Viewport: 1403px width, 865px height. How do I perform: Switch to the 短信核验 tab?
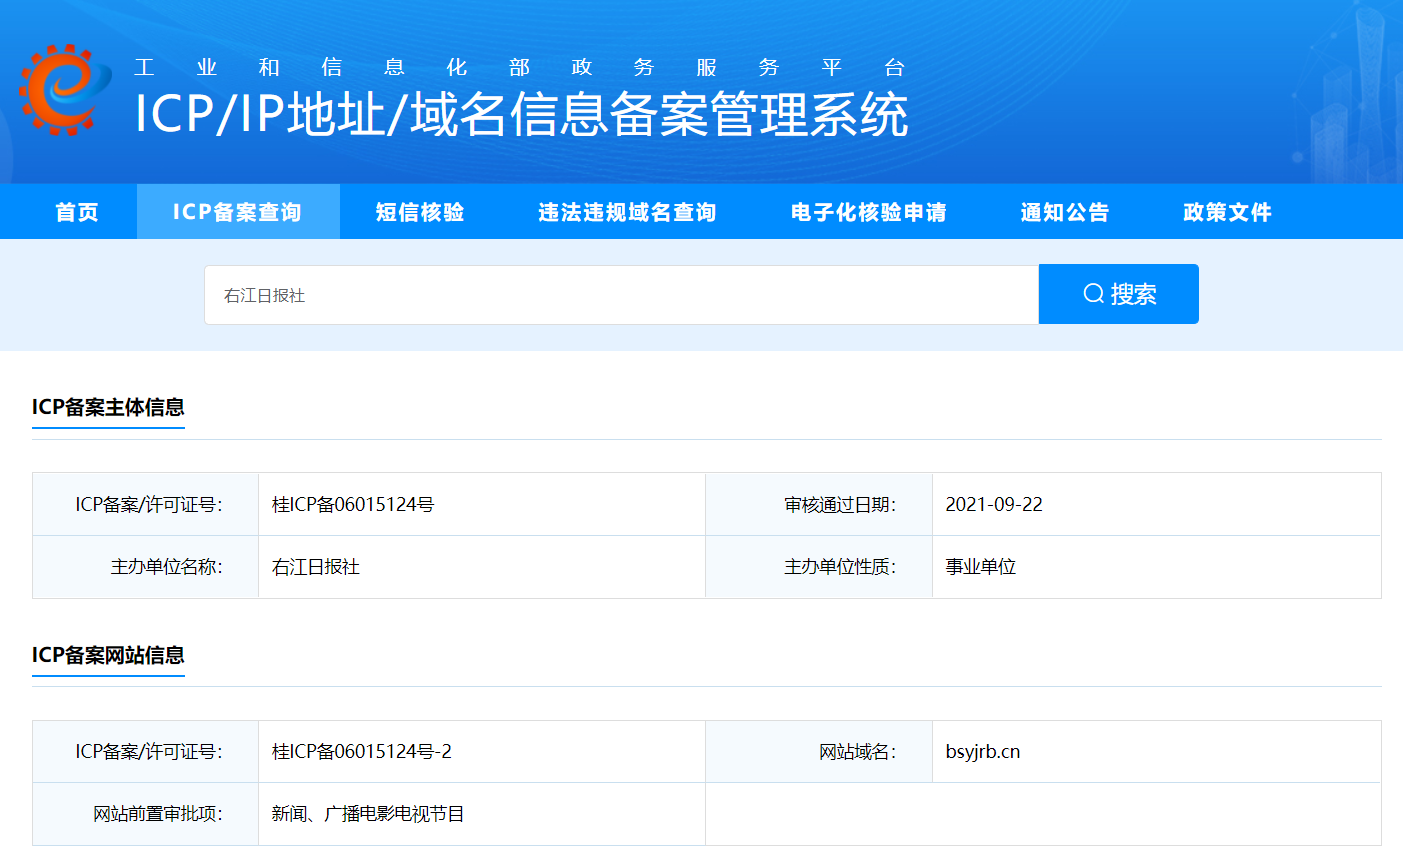tap(420, 212)
